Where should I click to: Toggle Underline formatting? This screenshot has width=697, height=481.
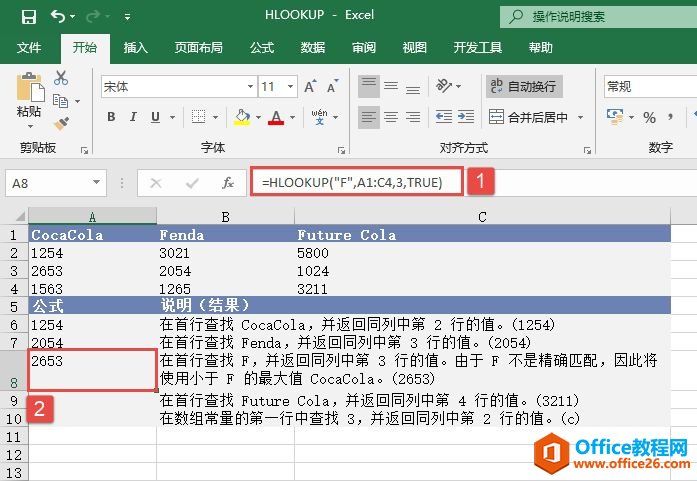click(x=155, y=117)
